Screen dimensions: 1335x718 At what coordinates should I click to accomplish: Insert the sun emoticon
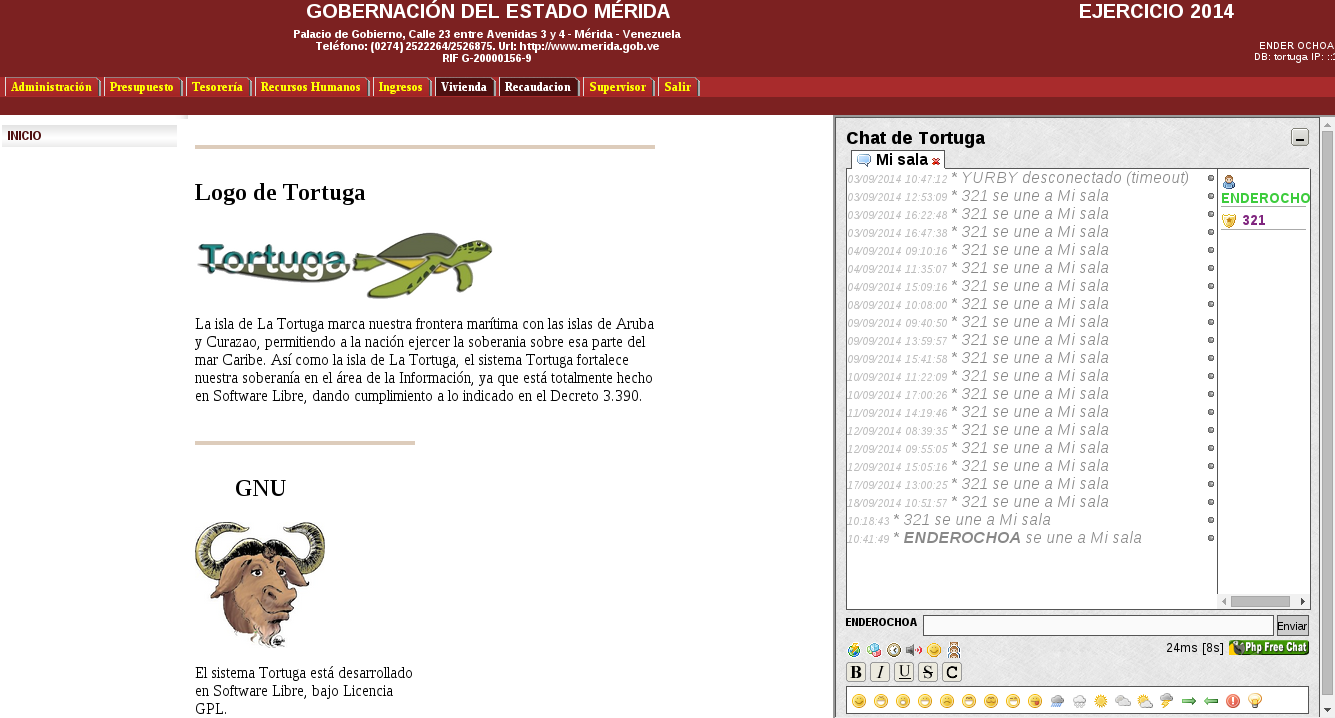pos(1101,701)
